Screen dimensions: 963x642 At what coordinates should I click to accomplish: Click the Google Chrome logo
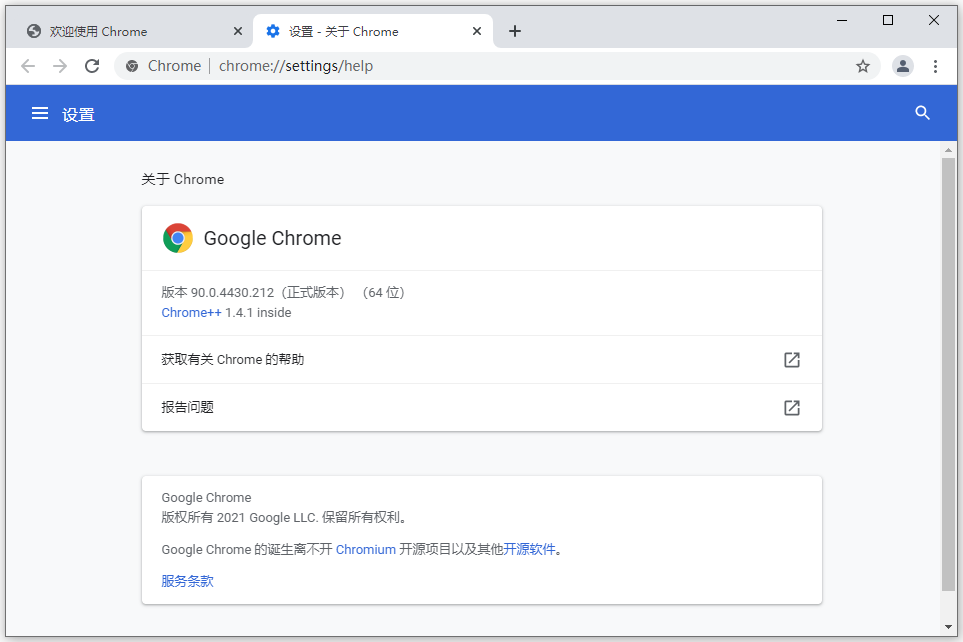pyautogui.click(x=178, y=238)
